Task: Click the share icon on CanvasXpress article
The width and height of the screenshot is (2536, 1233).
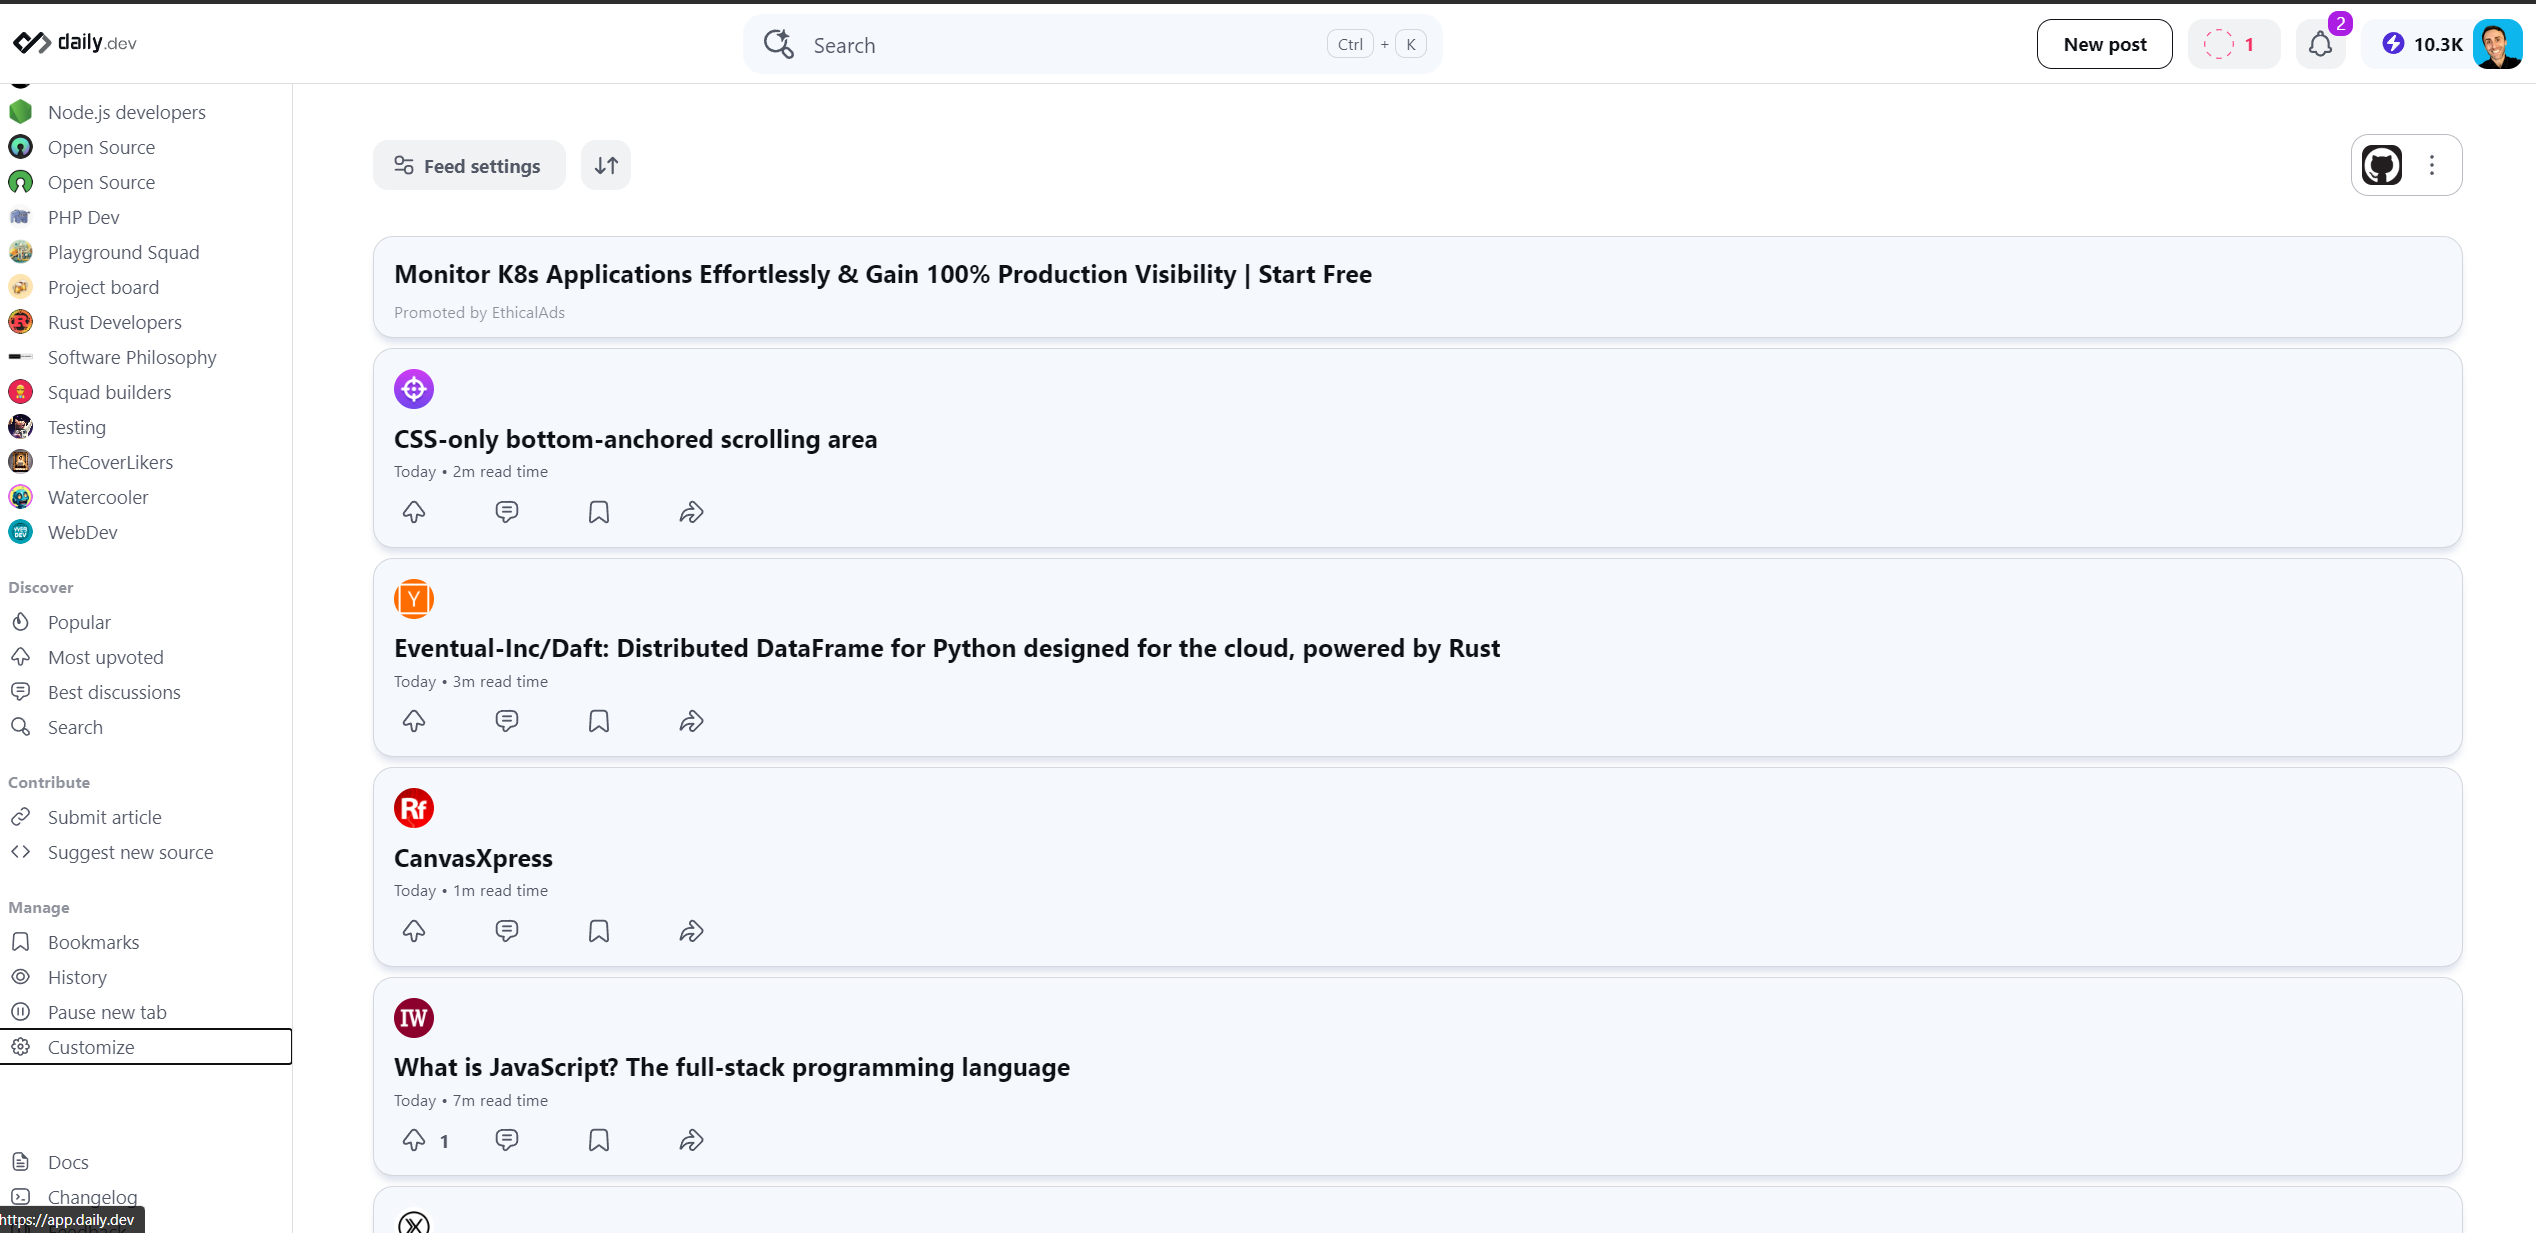Action: click(692, 930)
